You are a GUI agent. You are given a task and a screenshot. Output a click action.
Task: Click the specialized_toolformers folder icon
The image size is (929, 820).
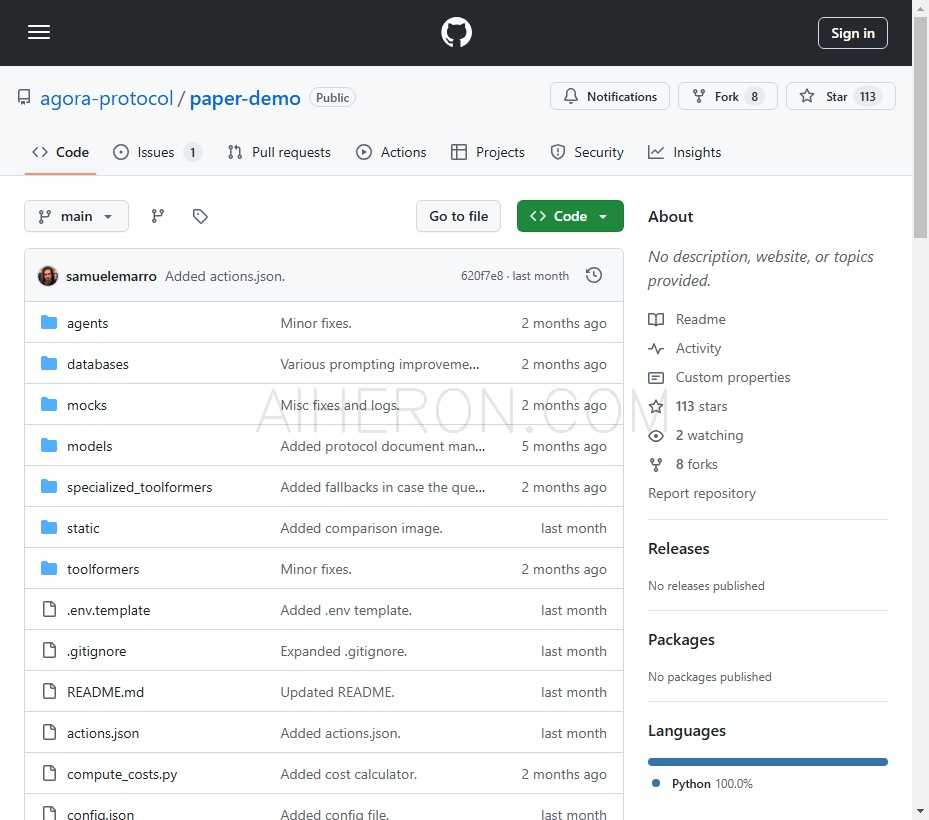[49, 486]
